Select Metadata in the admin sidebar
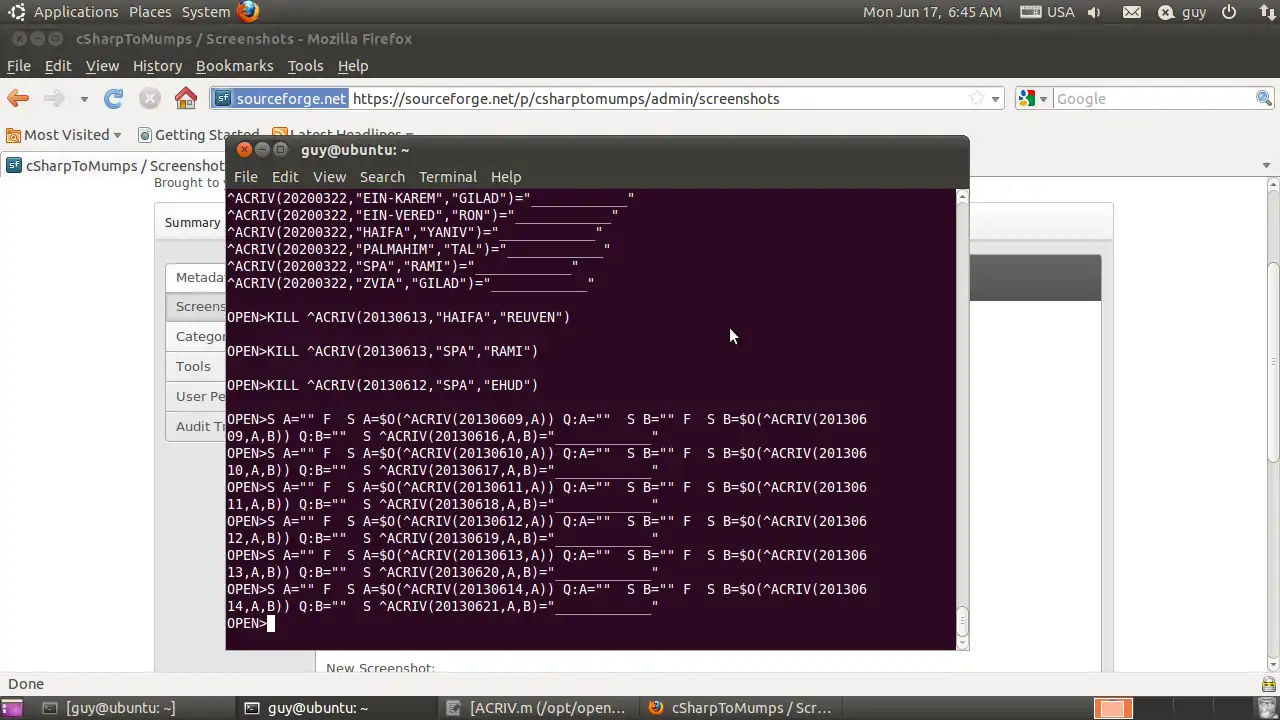The height and width of the screenshot is (720, 1280). 196,277
